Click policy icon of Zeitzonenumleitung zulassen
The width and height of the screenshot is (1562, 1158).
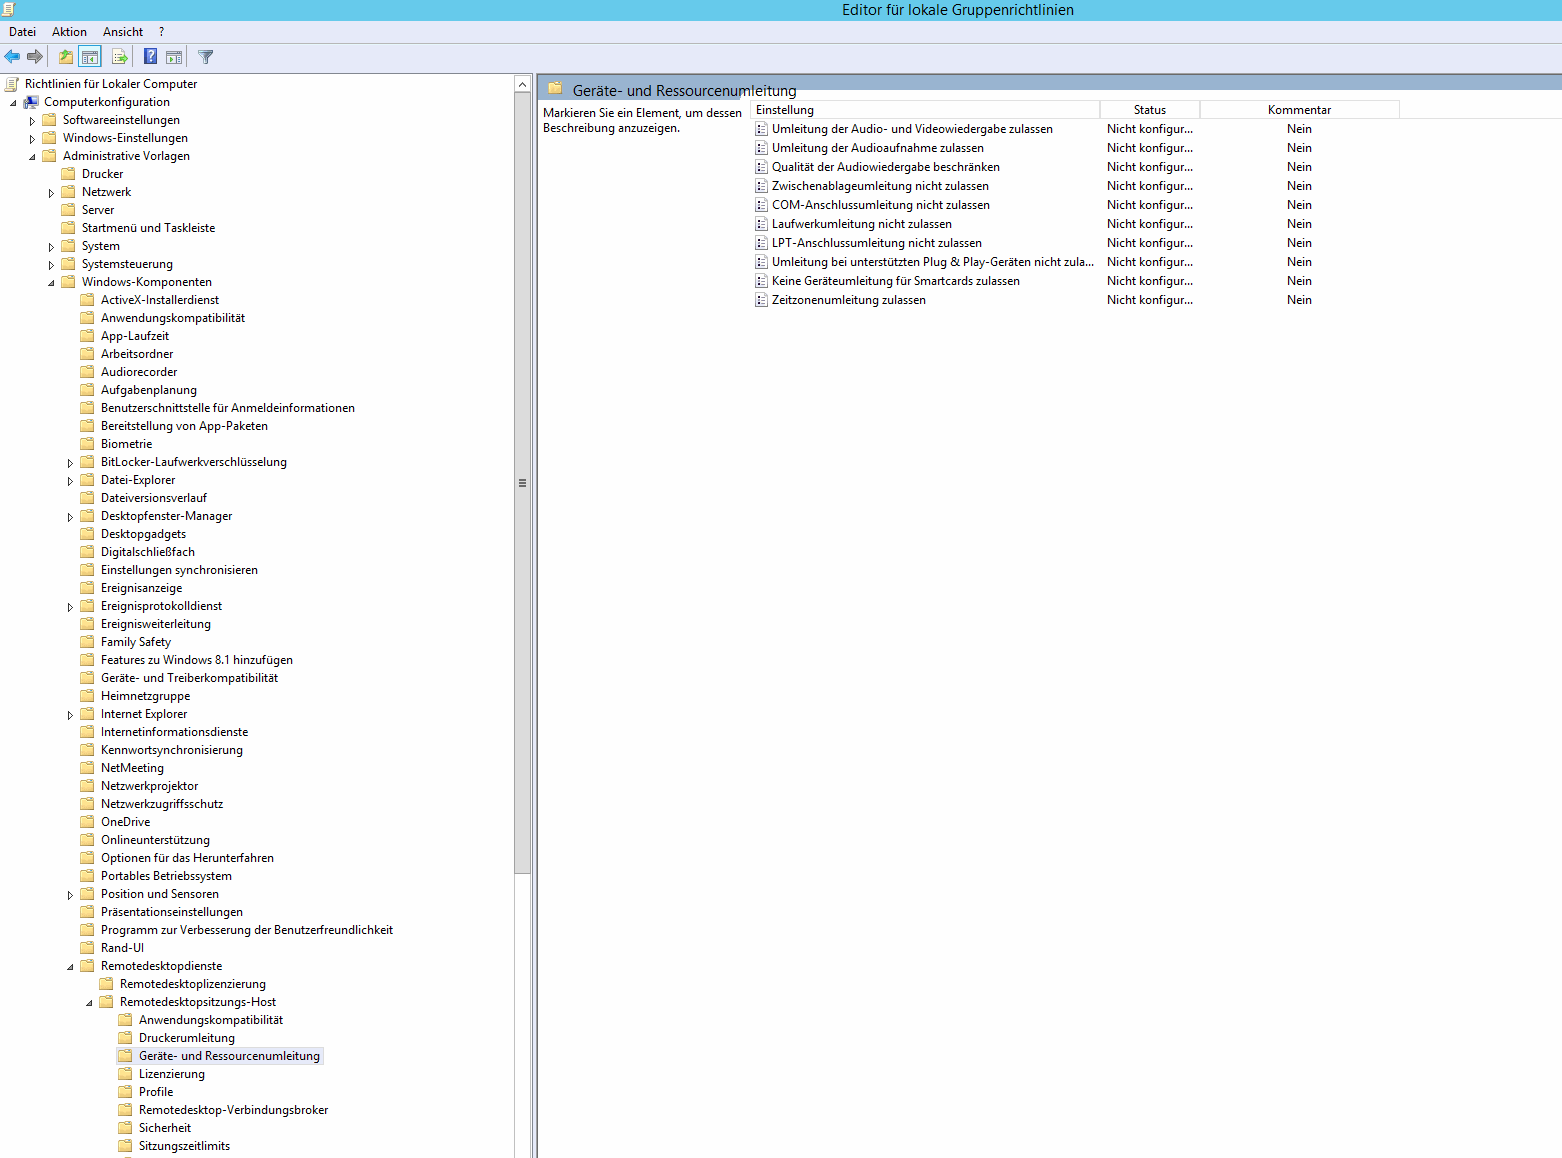761,300
